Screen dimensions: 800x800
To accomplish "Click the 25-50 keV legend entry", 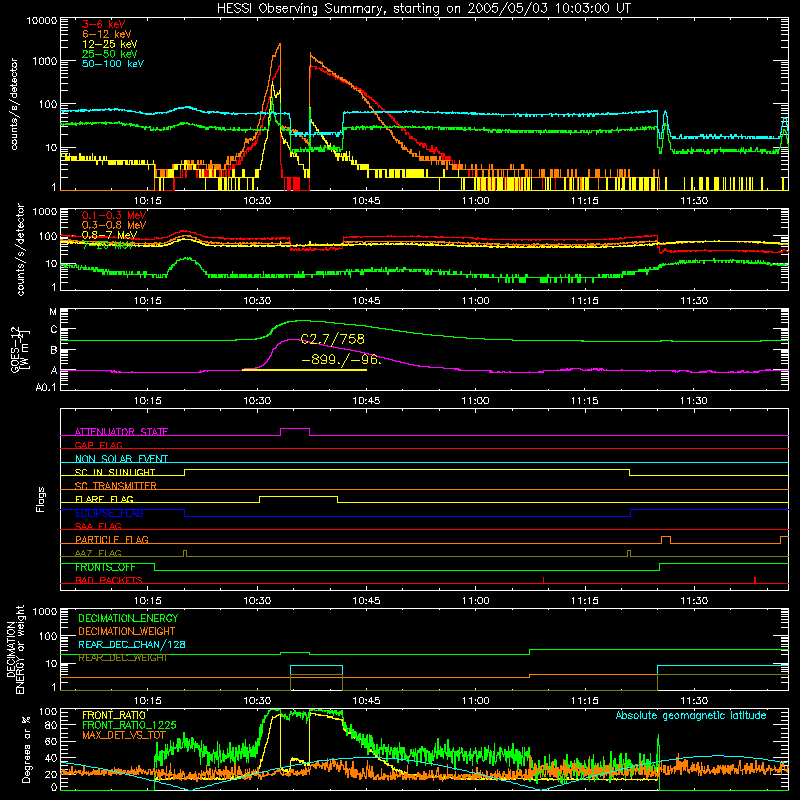I will 110,54.
